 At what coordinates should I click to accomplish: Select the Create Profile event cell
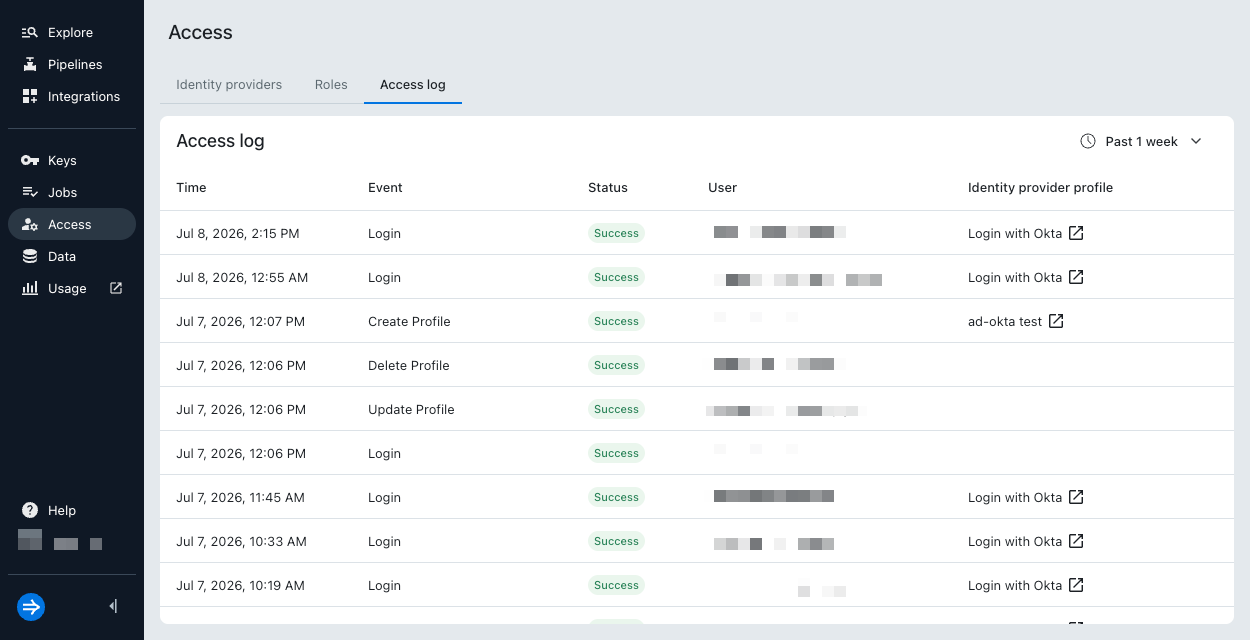click(409, 321)
